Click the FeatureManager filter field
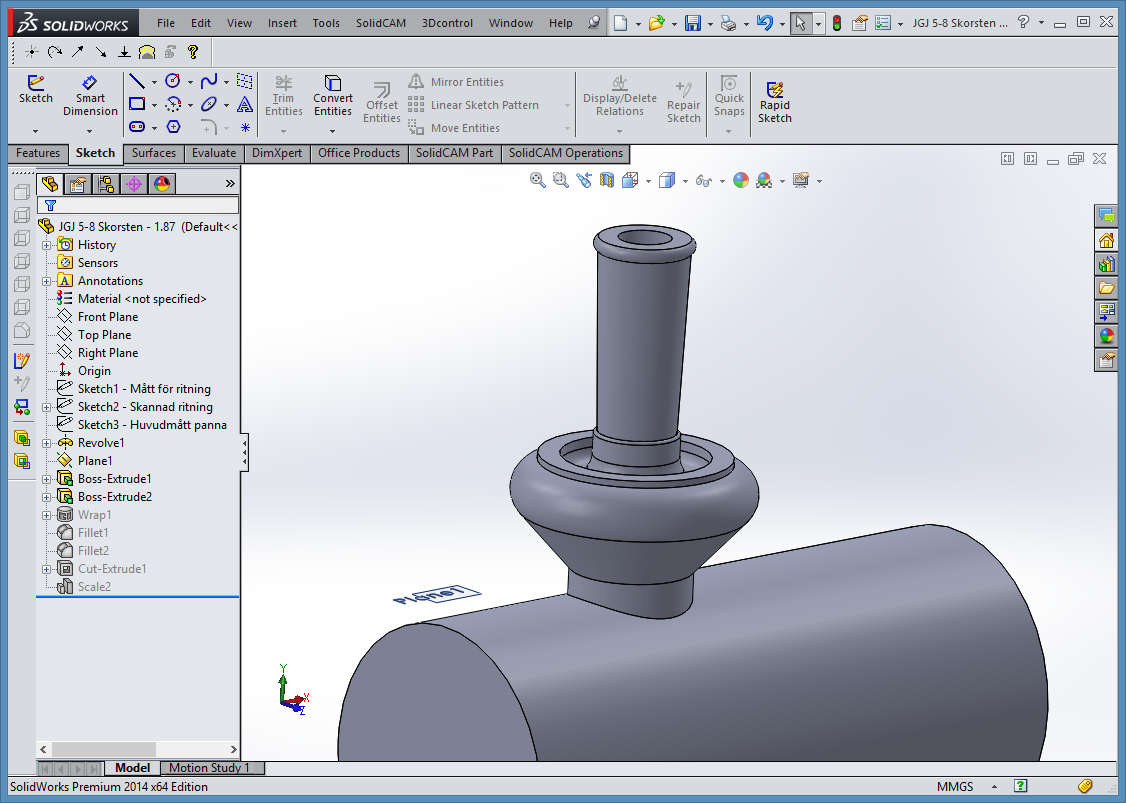 point(138,205)
